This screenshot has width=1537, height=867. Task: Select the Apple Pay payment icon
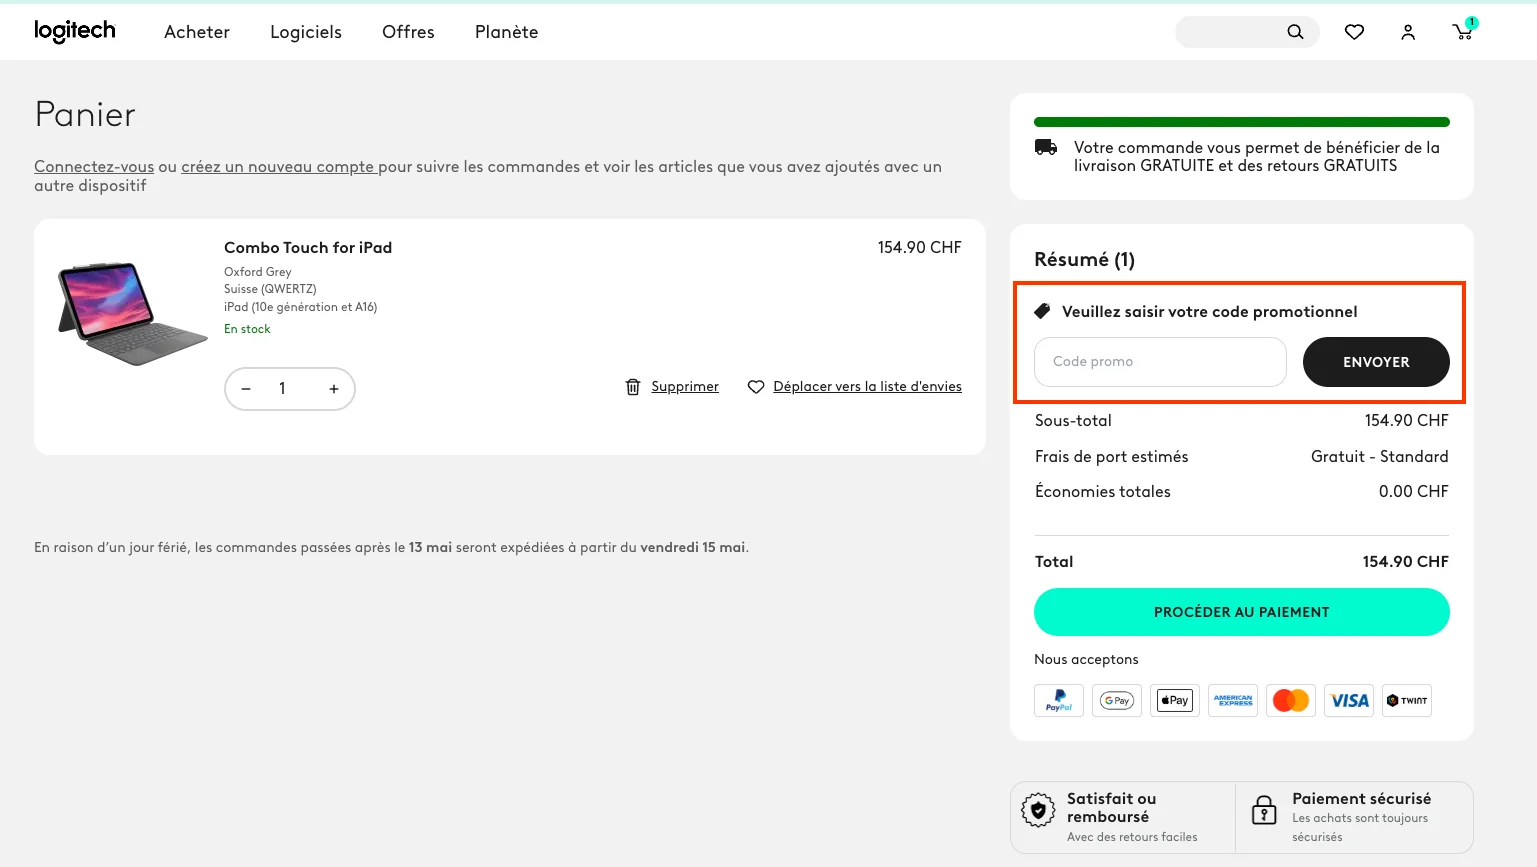[1175, 700]
